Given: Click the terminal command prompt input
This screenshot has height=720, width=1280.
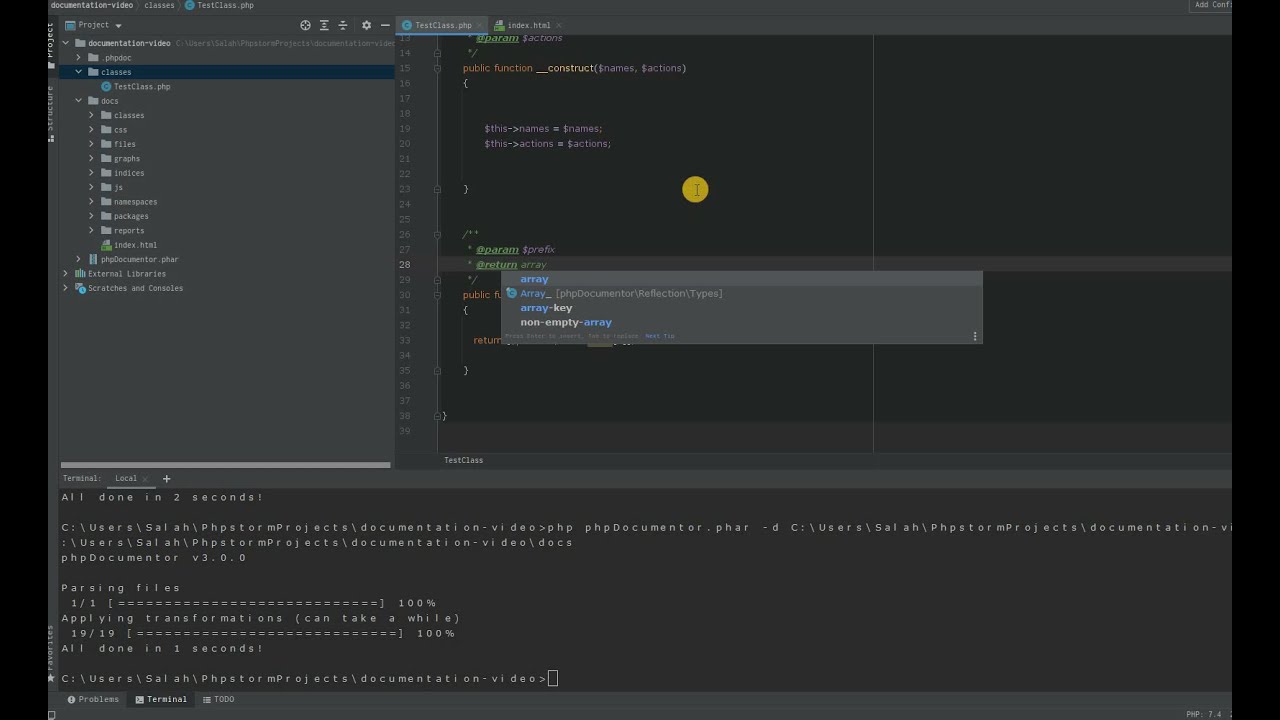Looking at the screenshot, I should click(x=553, y=679).
